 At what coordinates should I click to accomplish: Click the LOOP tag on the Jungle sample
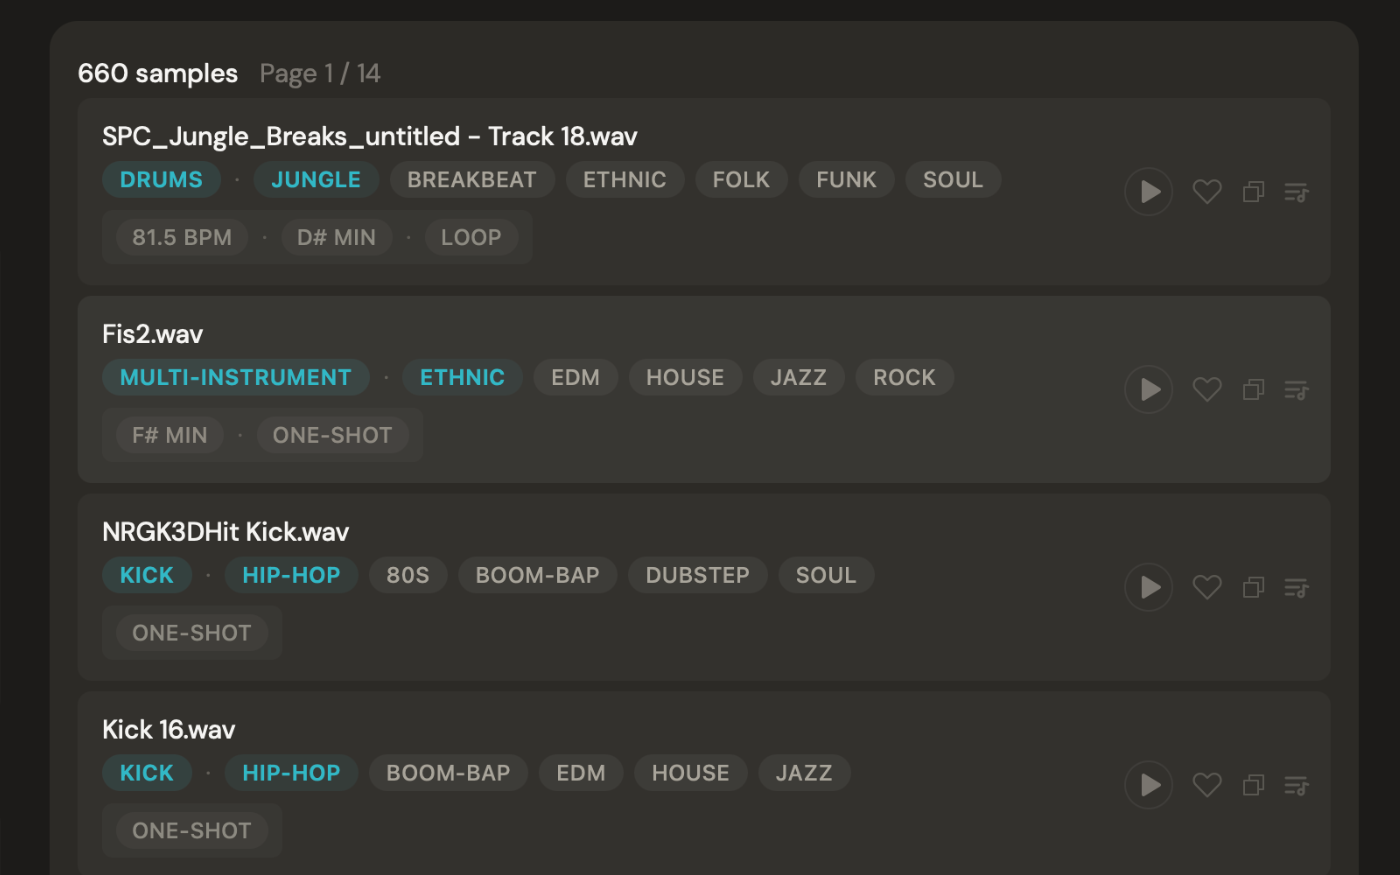tap(471, 238)
